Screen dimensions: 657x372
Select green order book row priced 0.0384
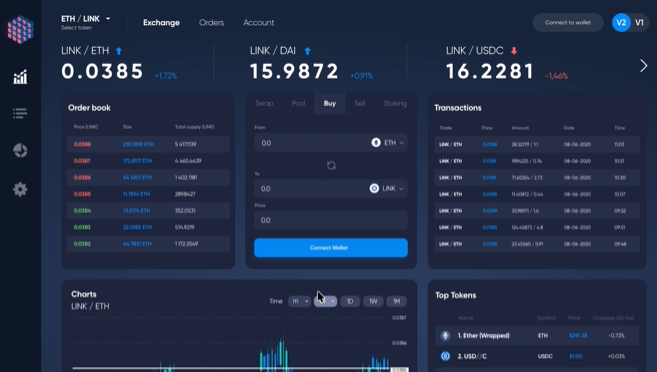(x=148, y=211)
